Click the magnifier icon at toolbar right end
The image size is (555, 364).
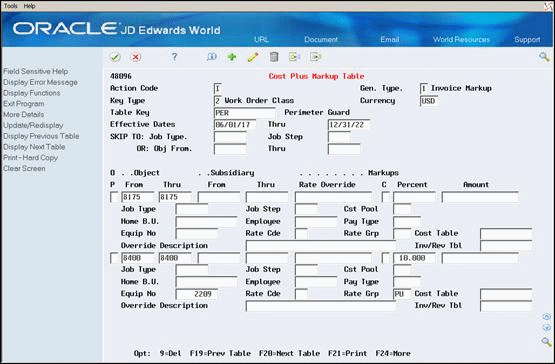tap(544, 57)
